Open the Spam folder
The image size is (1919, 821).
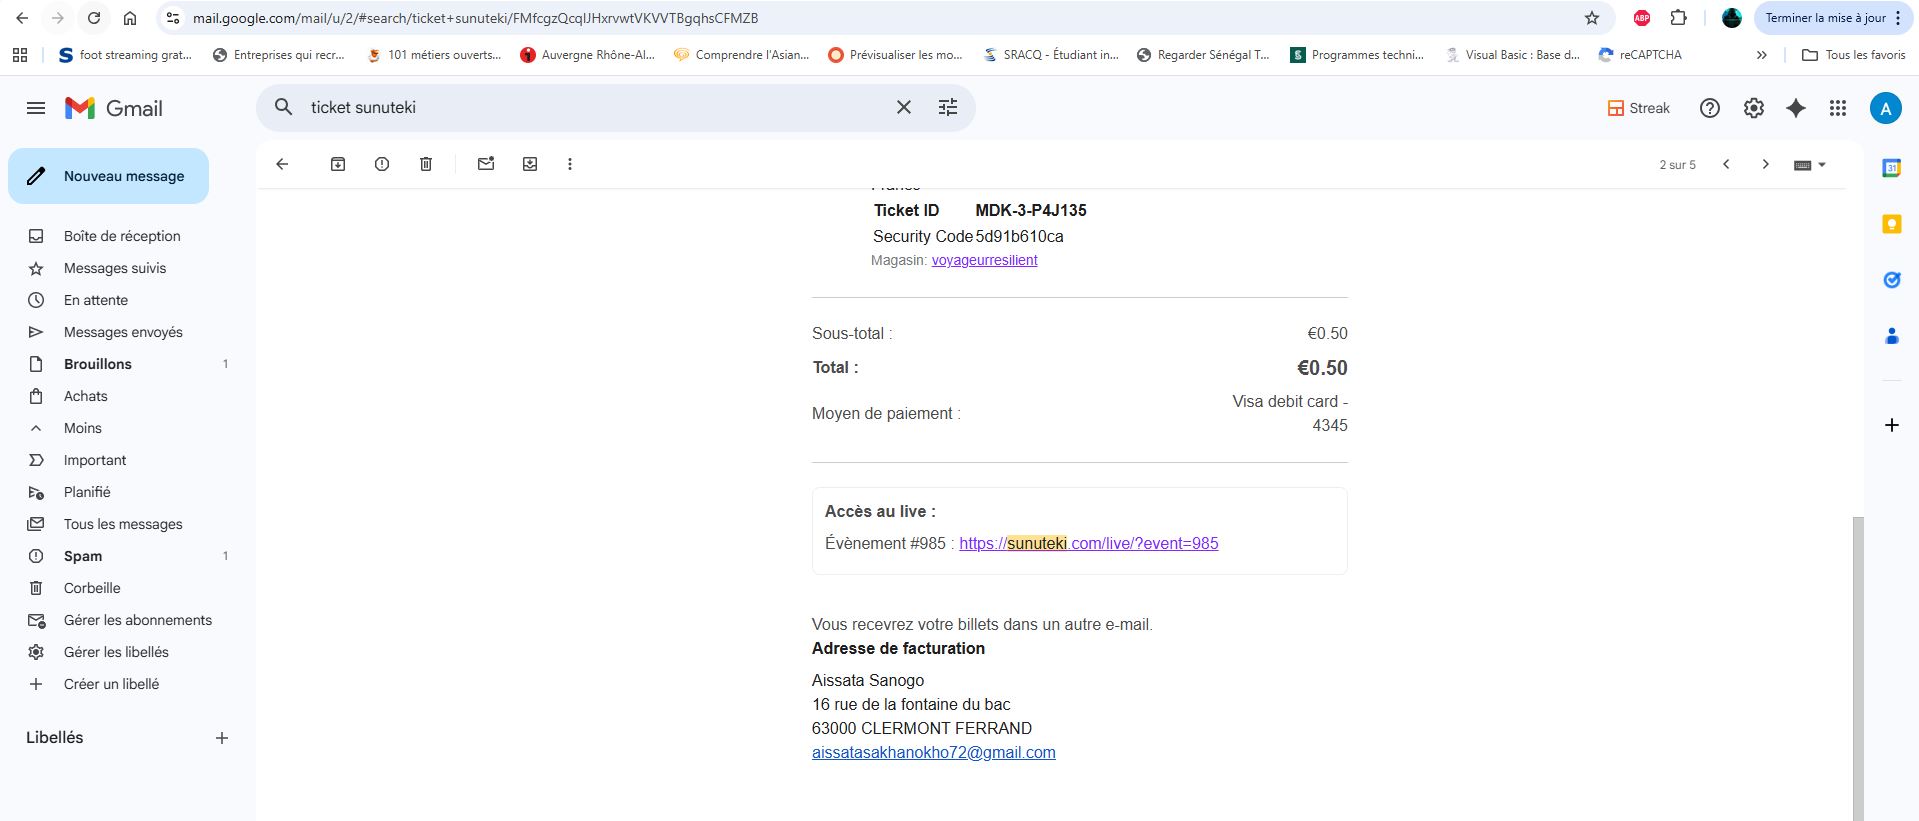pyautogui.click(x=83, y=556)
